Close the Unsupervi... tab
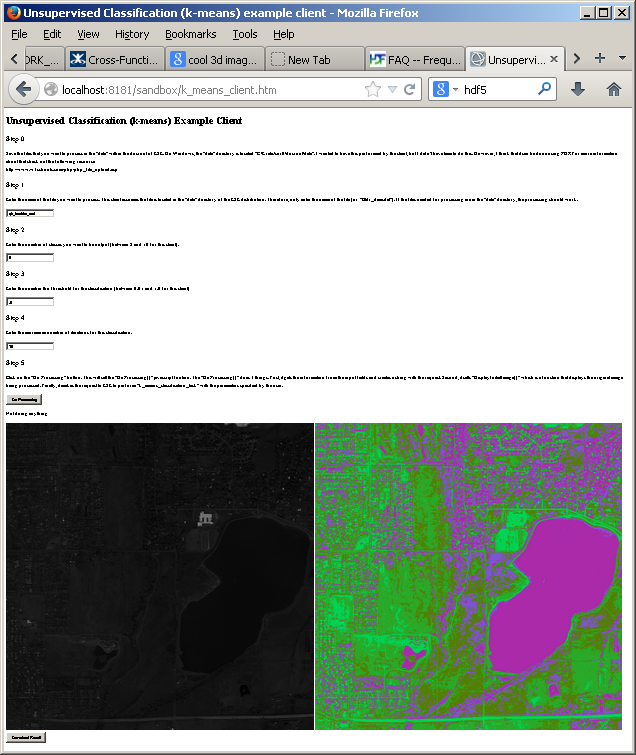The width and height of the screenshot is (636, 755). coord(554,59)
